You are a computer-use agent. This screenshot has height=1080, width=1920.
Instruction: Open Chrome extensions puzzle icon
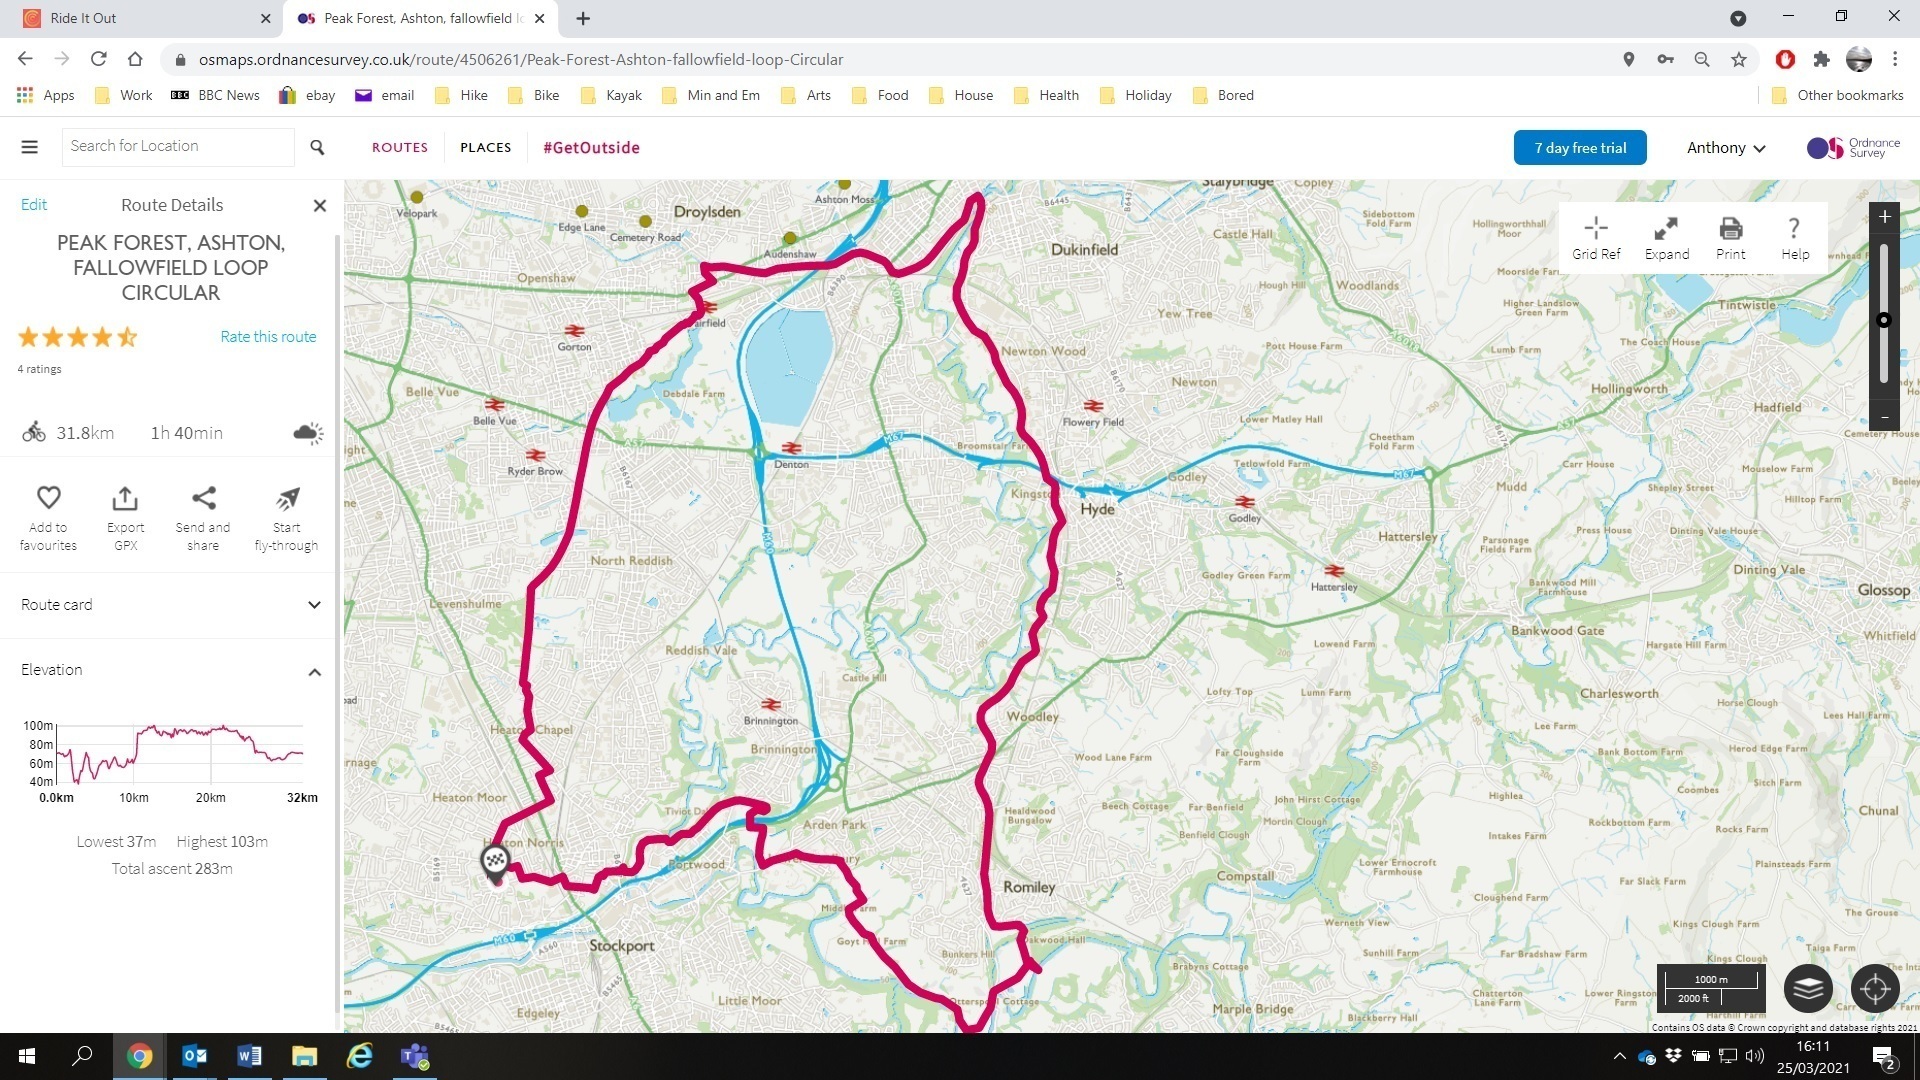pos(1822,59)
